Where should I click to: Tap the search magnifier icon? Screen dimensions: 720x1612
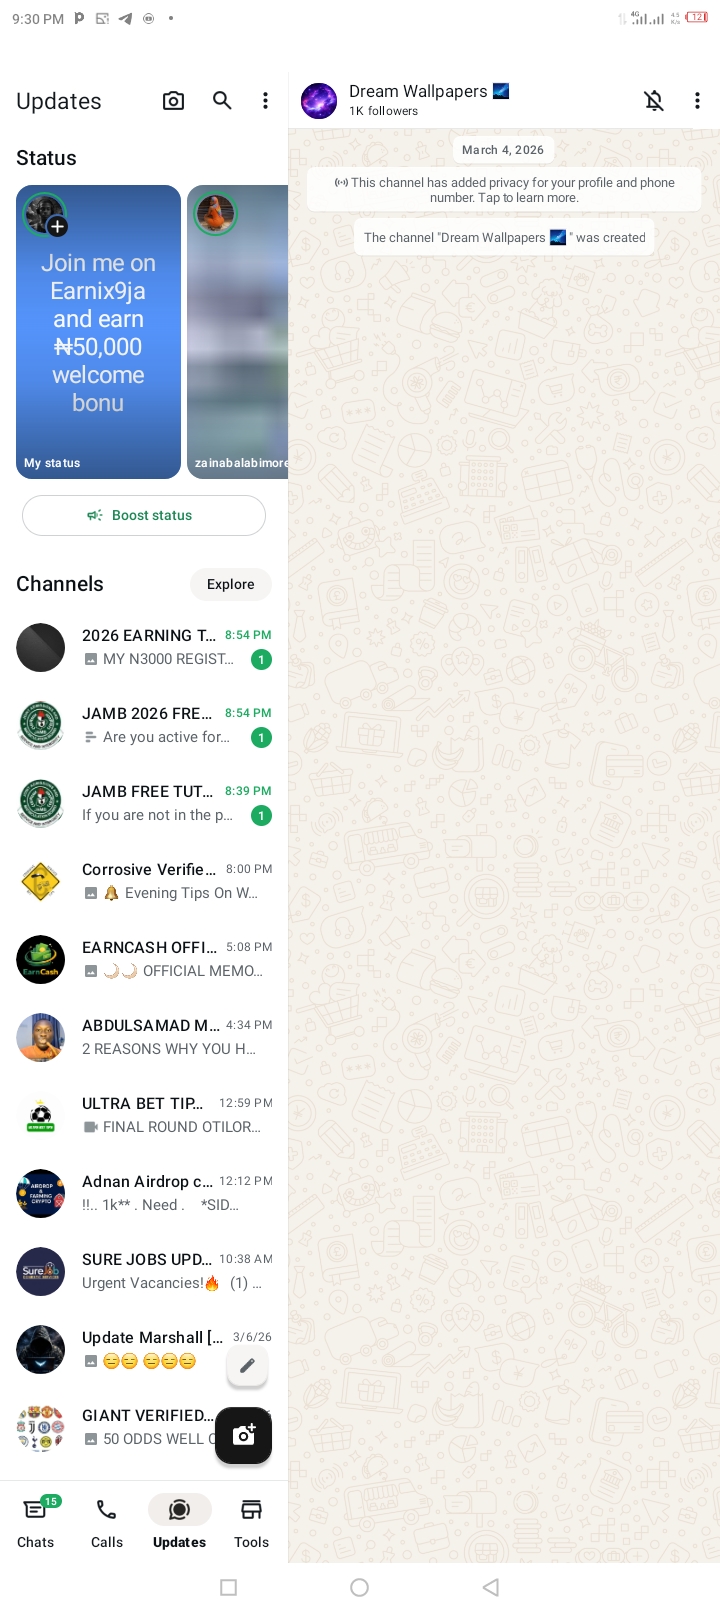point(222,100)
